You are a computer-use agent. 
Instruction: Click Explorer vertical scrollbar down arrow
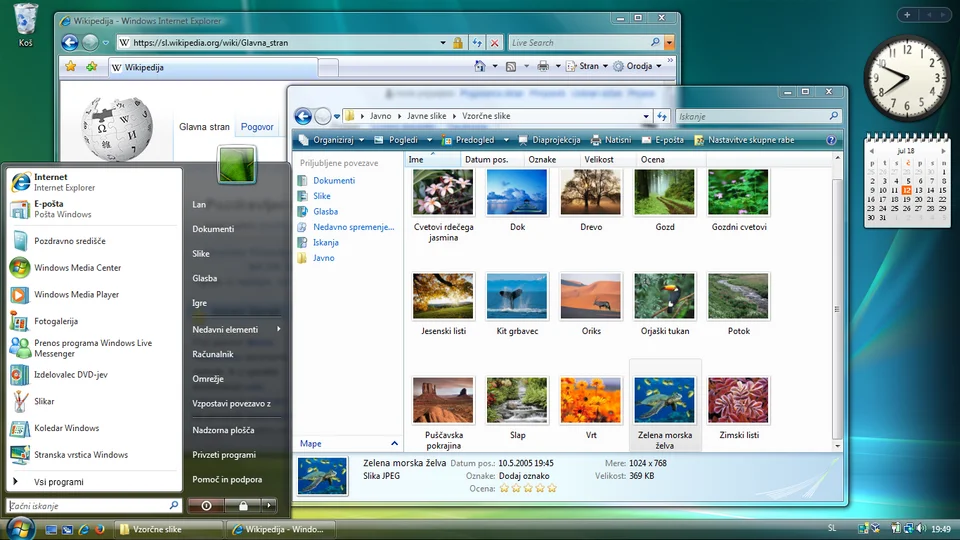tap(838, 446)
